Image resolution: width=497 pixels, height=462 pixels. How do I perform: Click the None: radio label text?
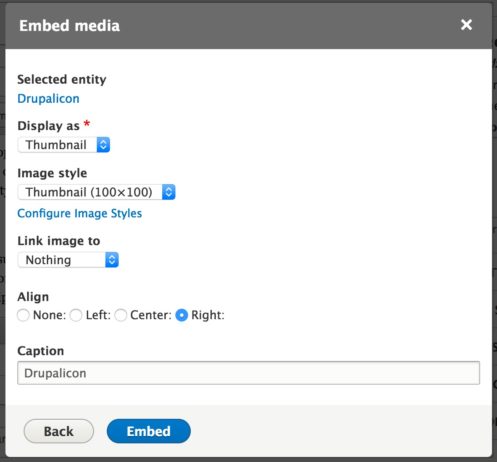(49, 315)
